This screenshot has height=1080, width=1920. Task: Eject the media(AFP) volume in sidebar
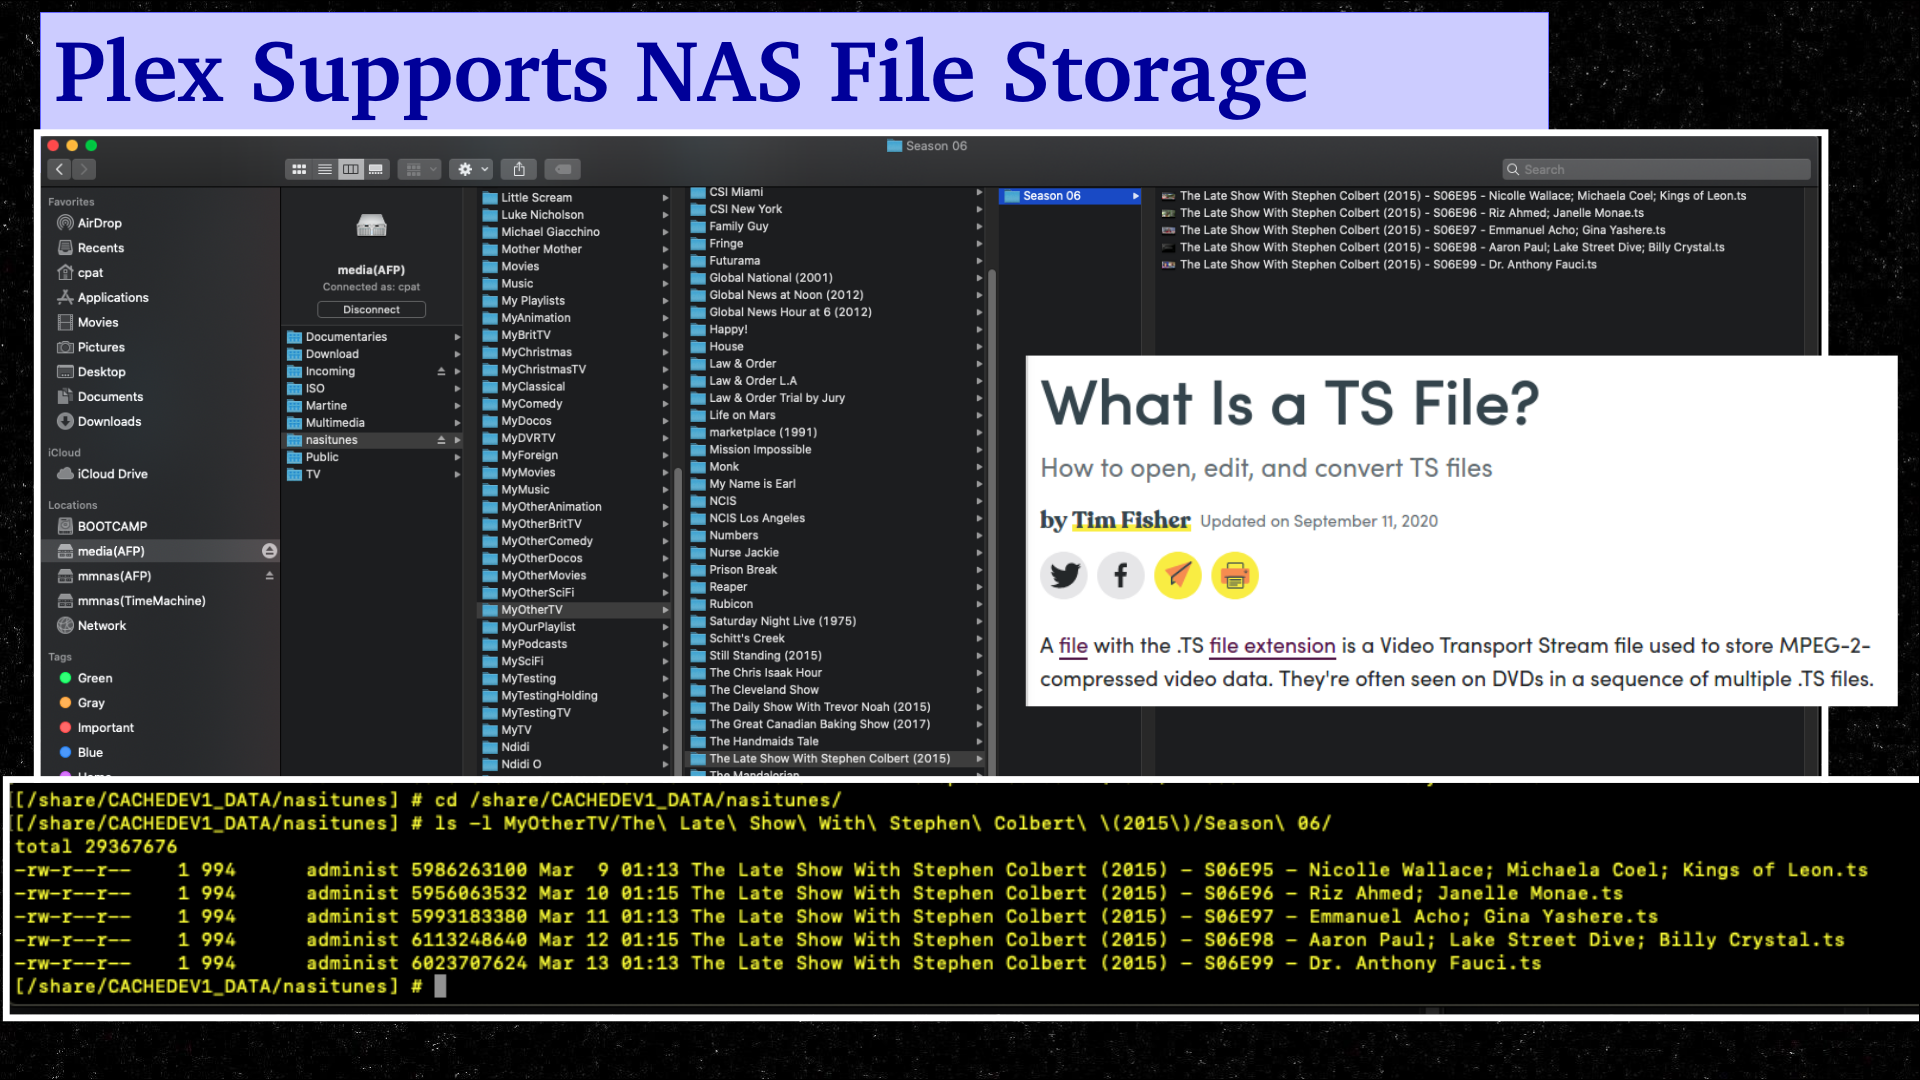click(x=269, y=551)
